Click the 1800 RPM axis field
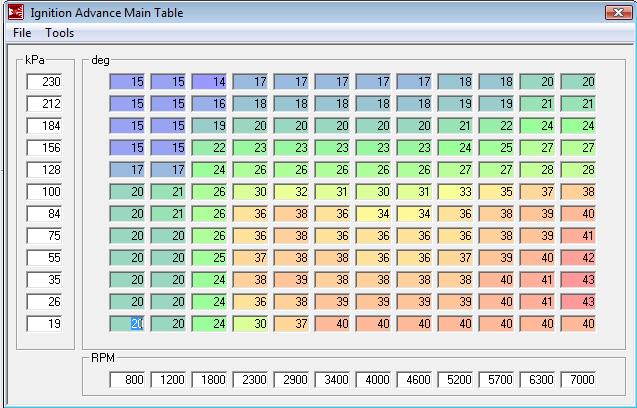Screen dimensions: 637x408 209,380
